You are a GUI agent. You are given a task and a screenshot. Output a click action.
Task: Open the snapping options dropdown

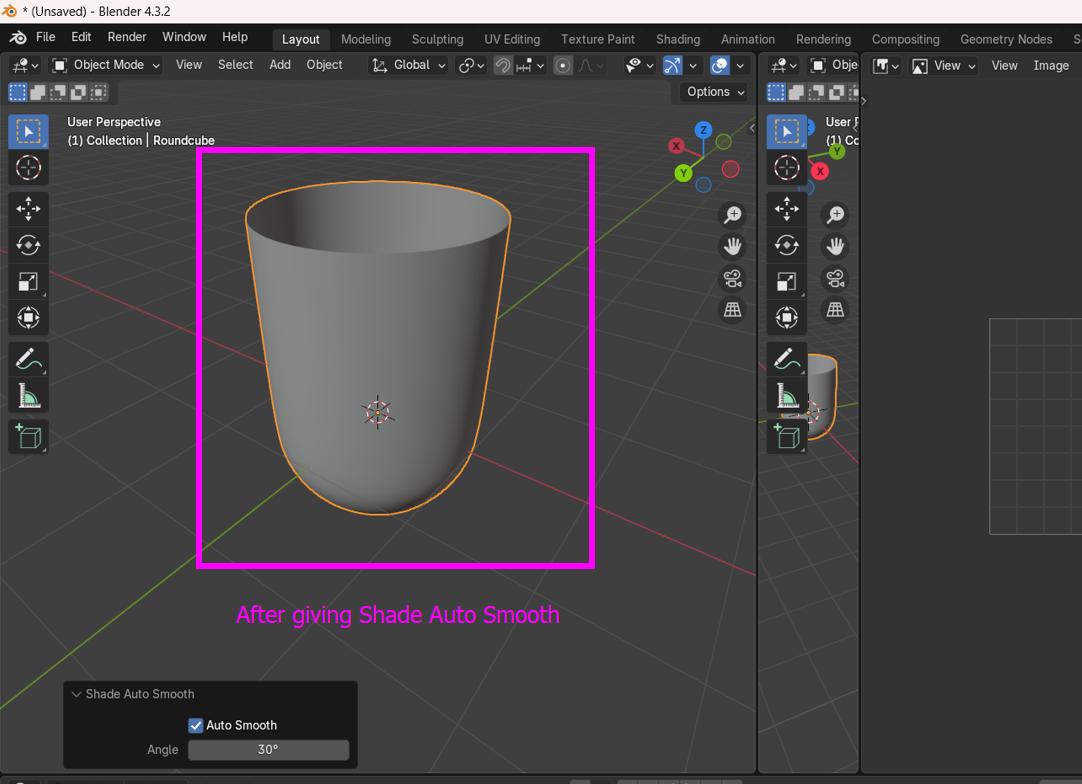pyautogui.click(x=531, y=66)
